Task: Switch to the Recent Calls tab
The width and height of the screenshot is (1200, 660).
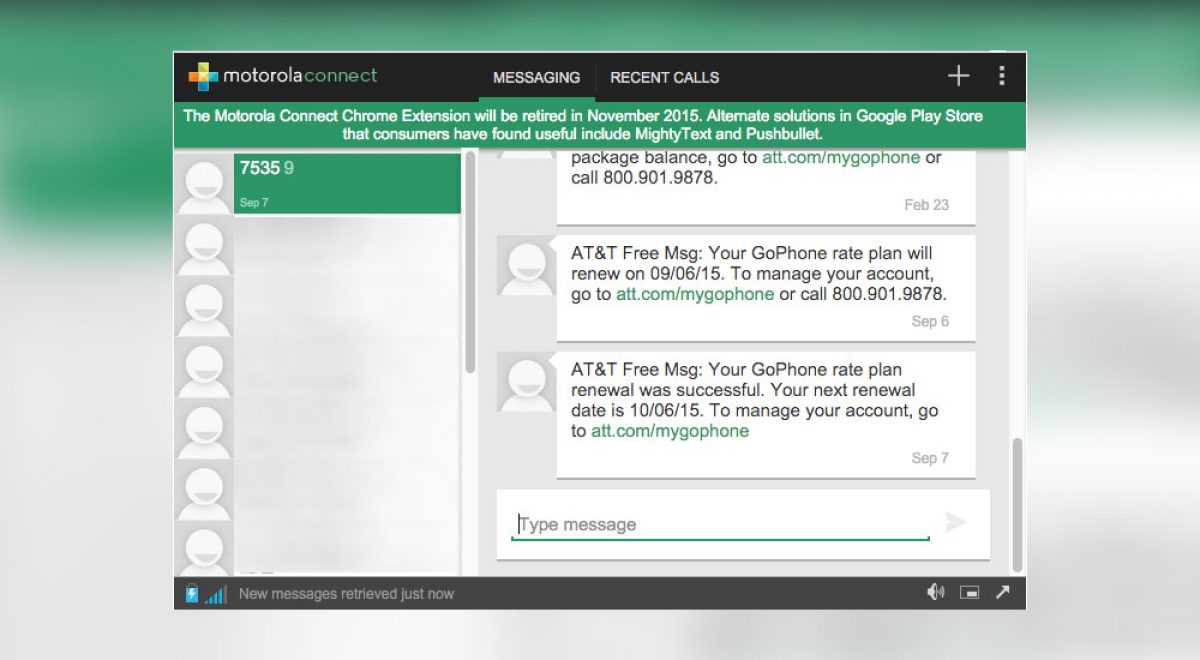Action: [664, 77]
